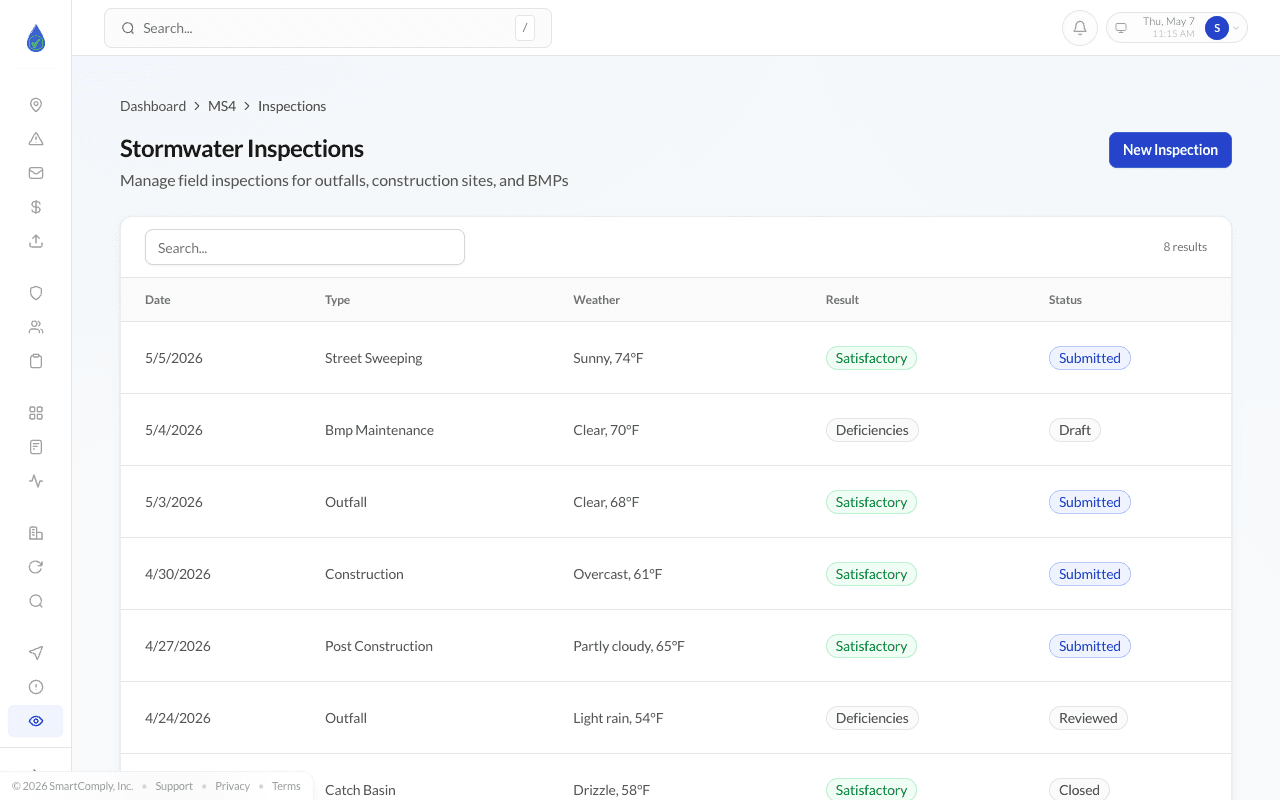Create a New Inspection
The width and height of the screenshot is (1280, 800).
[1170, 150]
